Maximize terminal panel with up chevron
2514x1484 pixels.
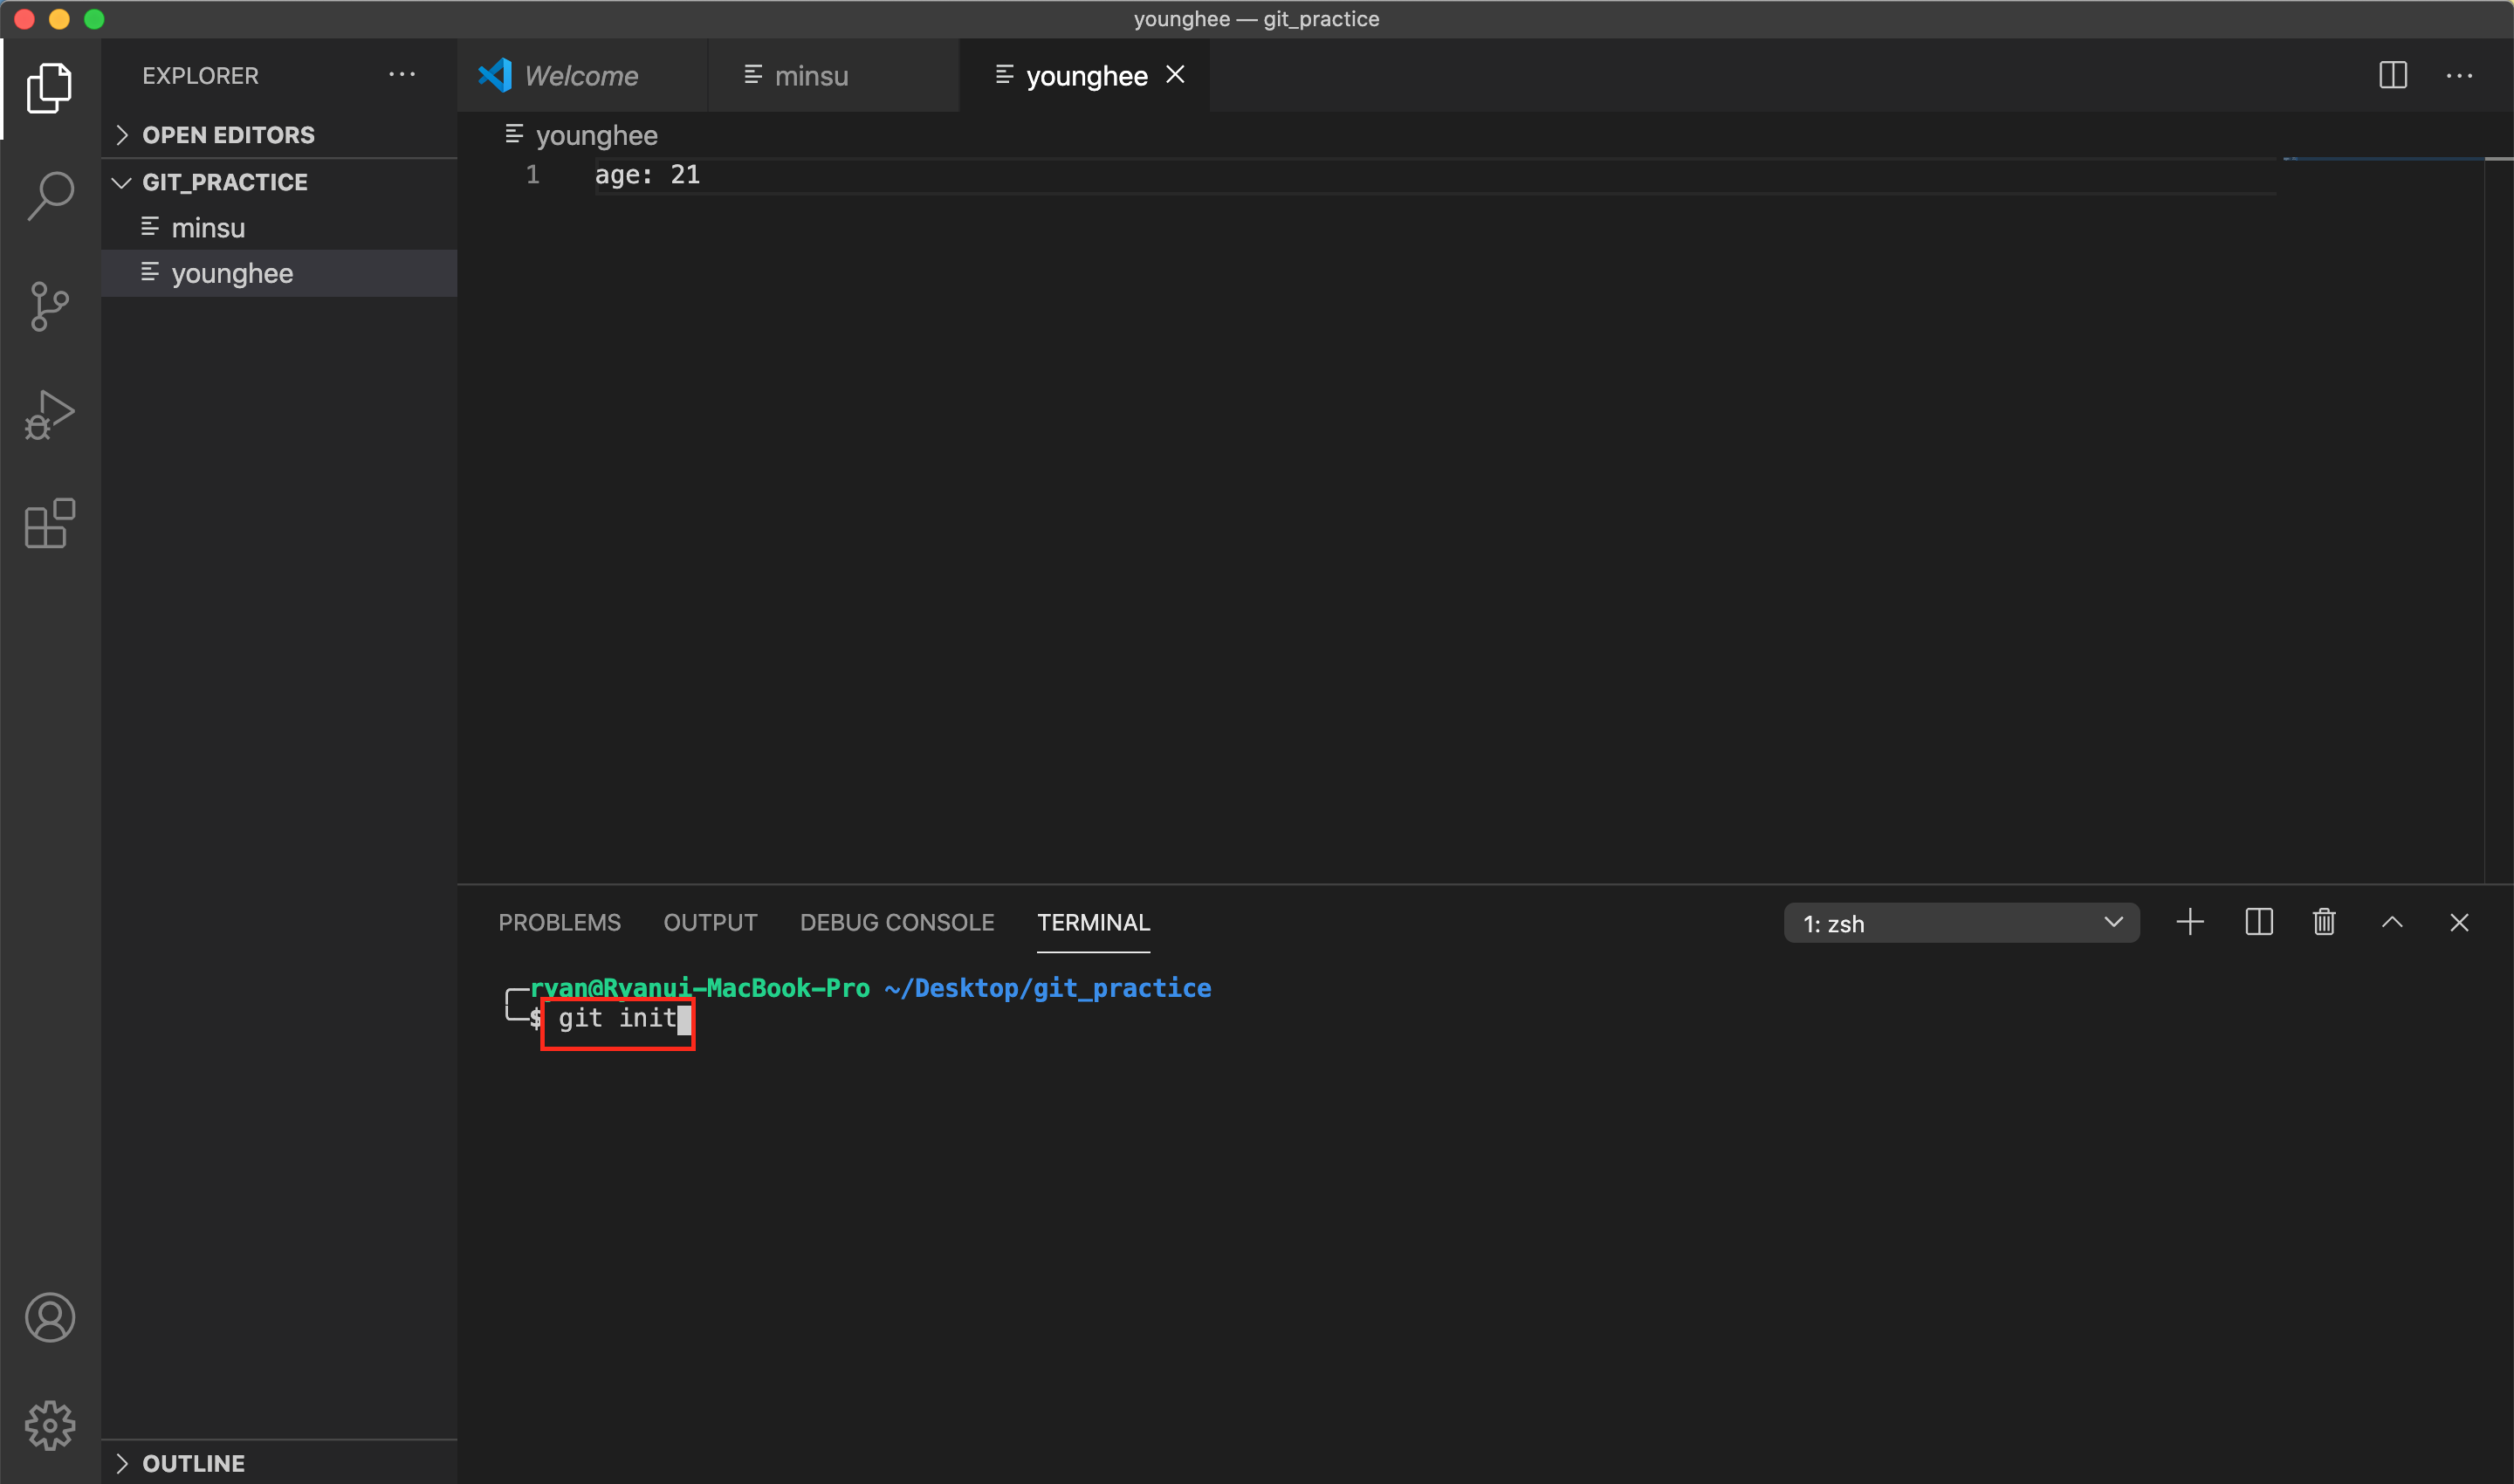(x=2391, y=922)
